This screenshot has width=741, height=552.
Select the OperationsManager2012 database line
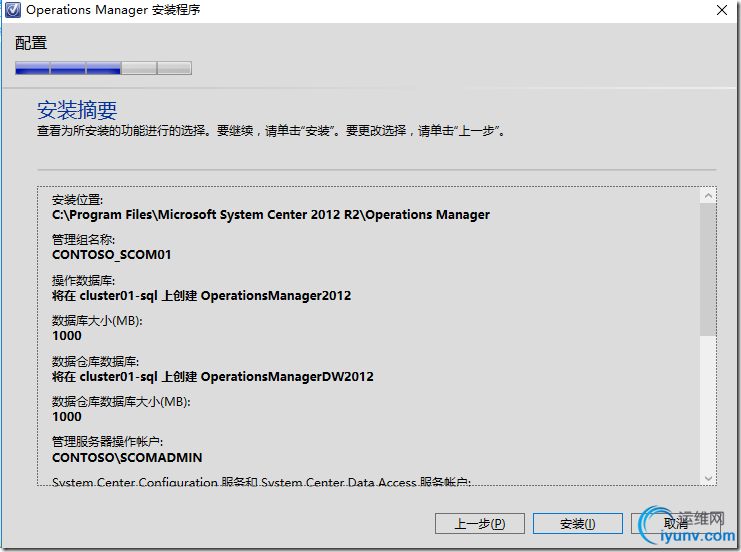[x=201, y=296]
